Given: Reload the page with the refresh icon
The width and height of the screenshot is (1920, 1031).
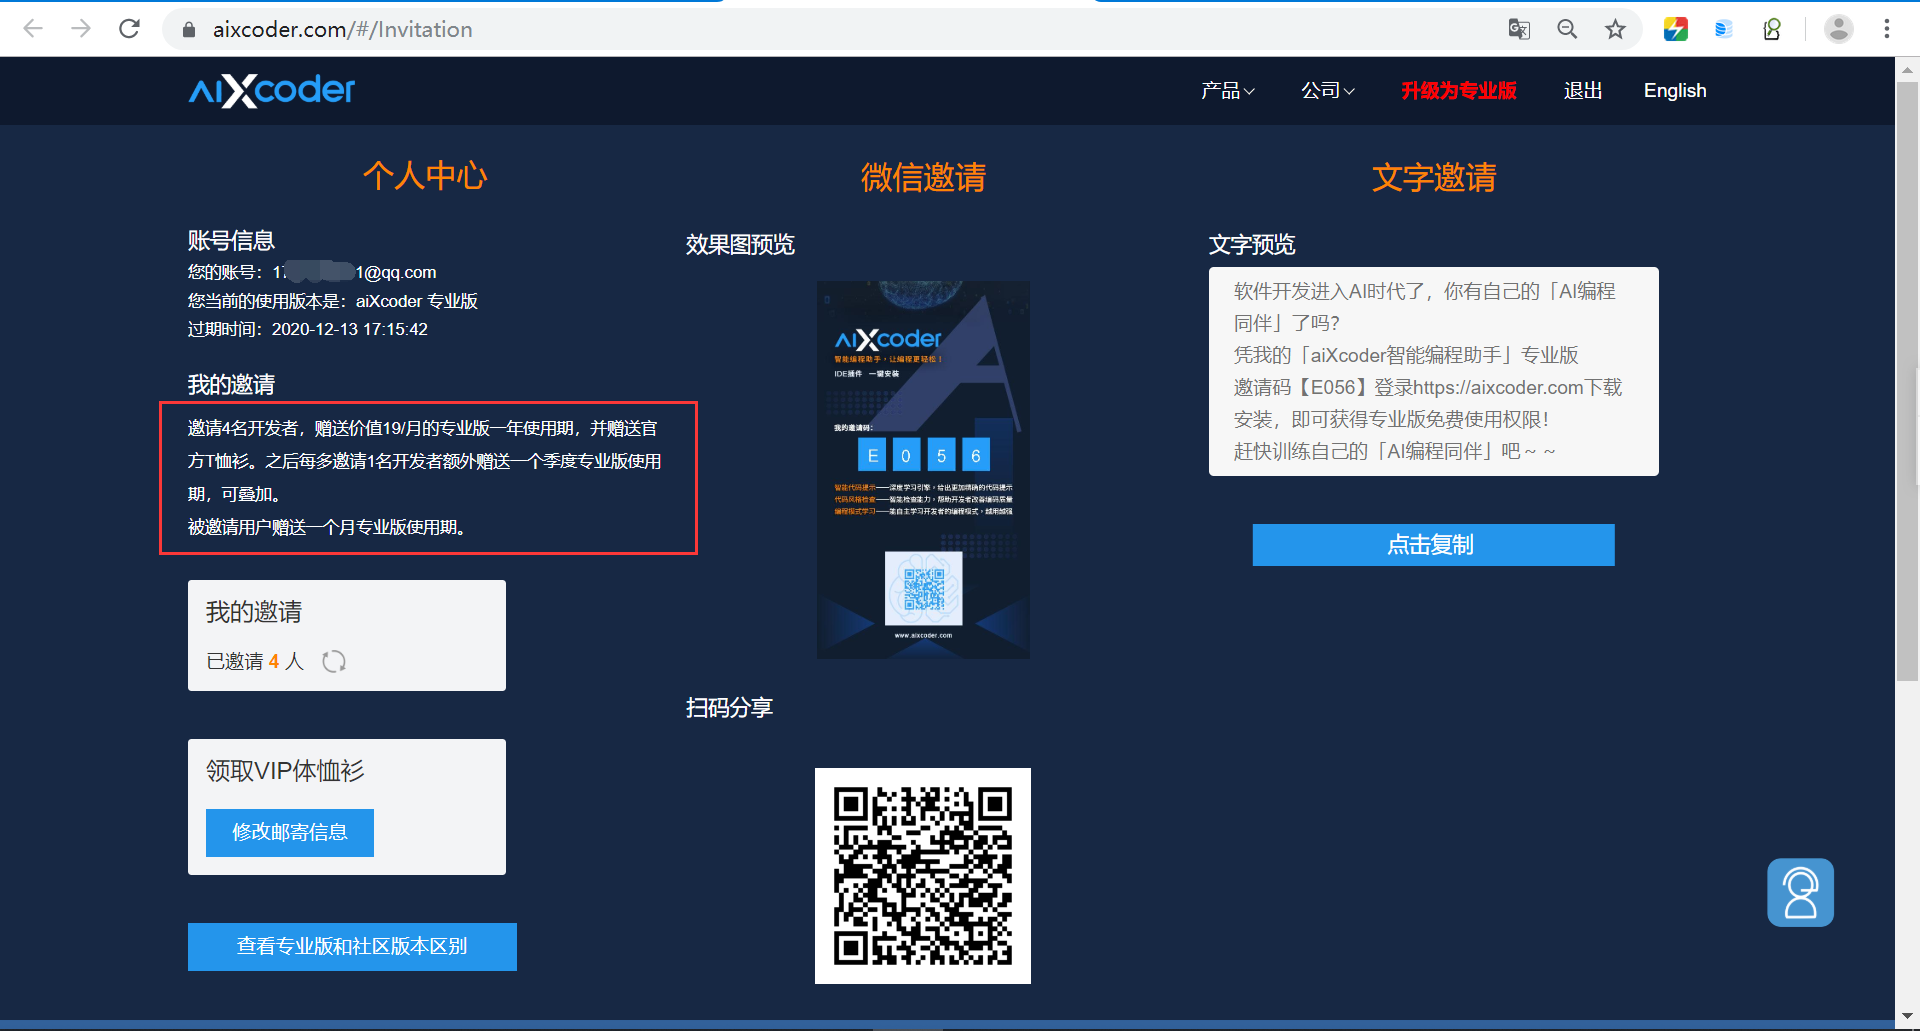Looking at the screenshot, I should [129, 28].
